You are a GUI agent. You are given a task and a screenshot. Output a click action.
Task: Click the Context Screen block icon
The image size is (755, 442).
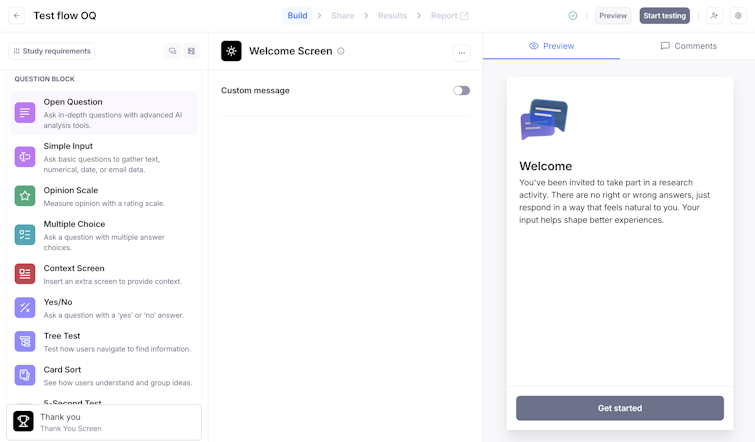click(25, 274)
